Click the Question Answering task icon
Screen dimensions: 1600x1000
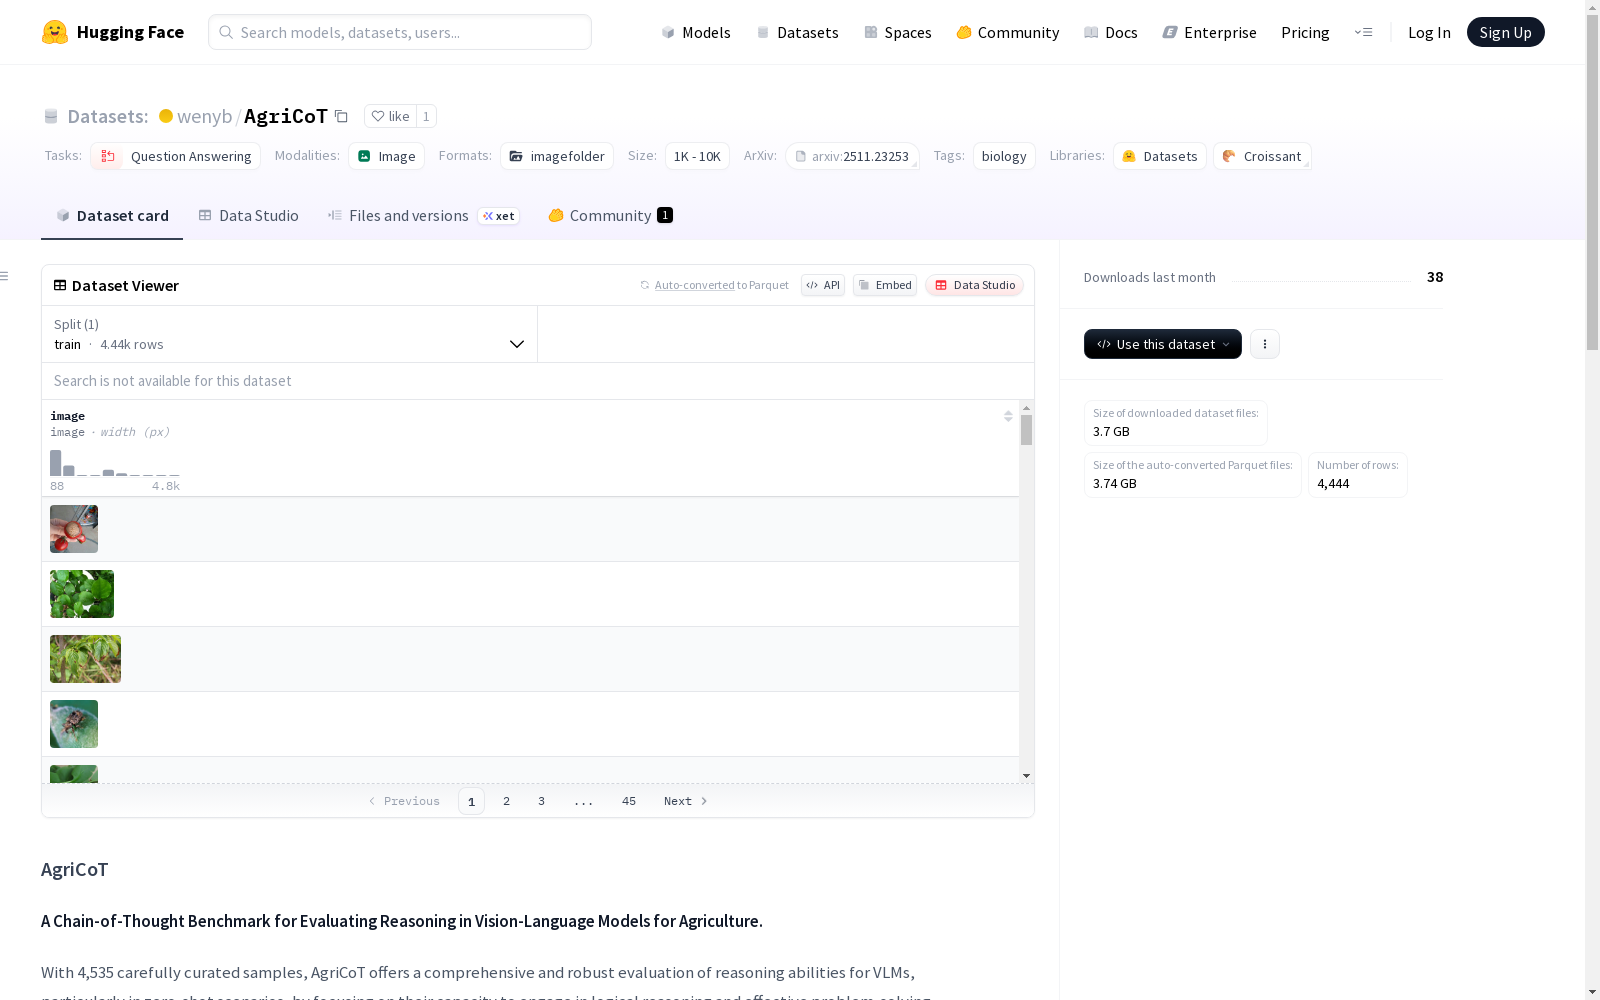click(108, 156)
